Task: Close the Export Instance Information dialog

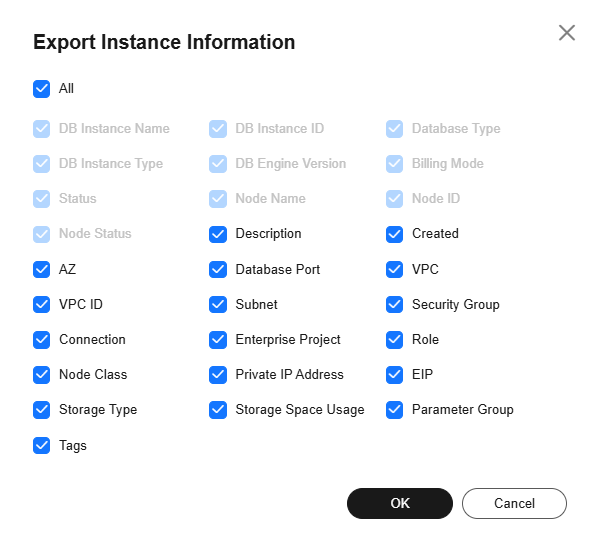Action: tap(567, 33)
